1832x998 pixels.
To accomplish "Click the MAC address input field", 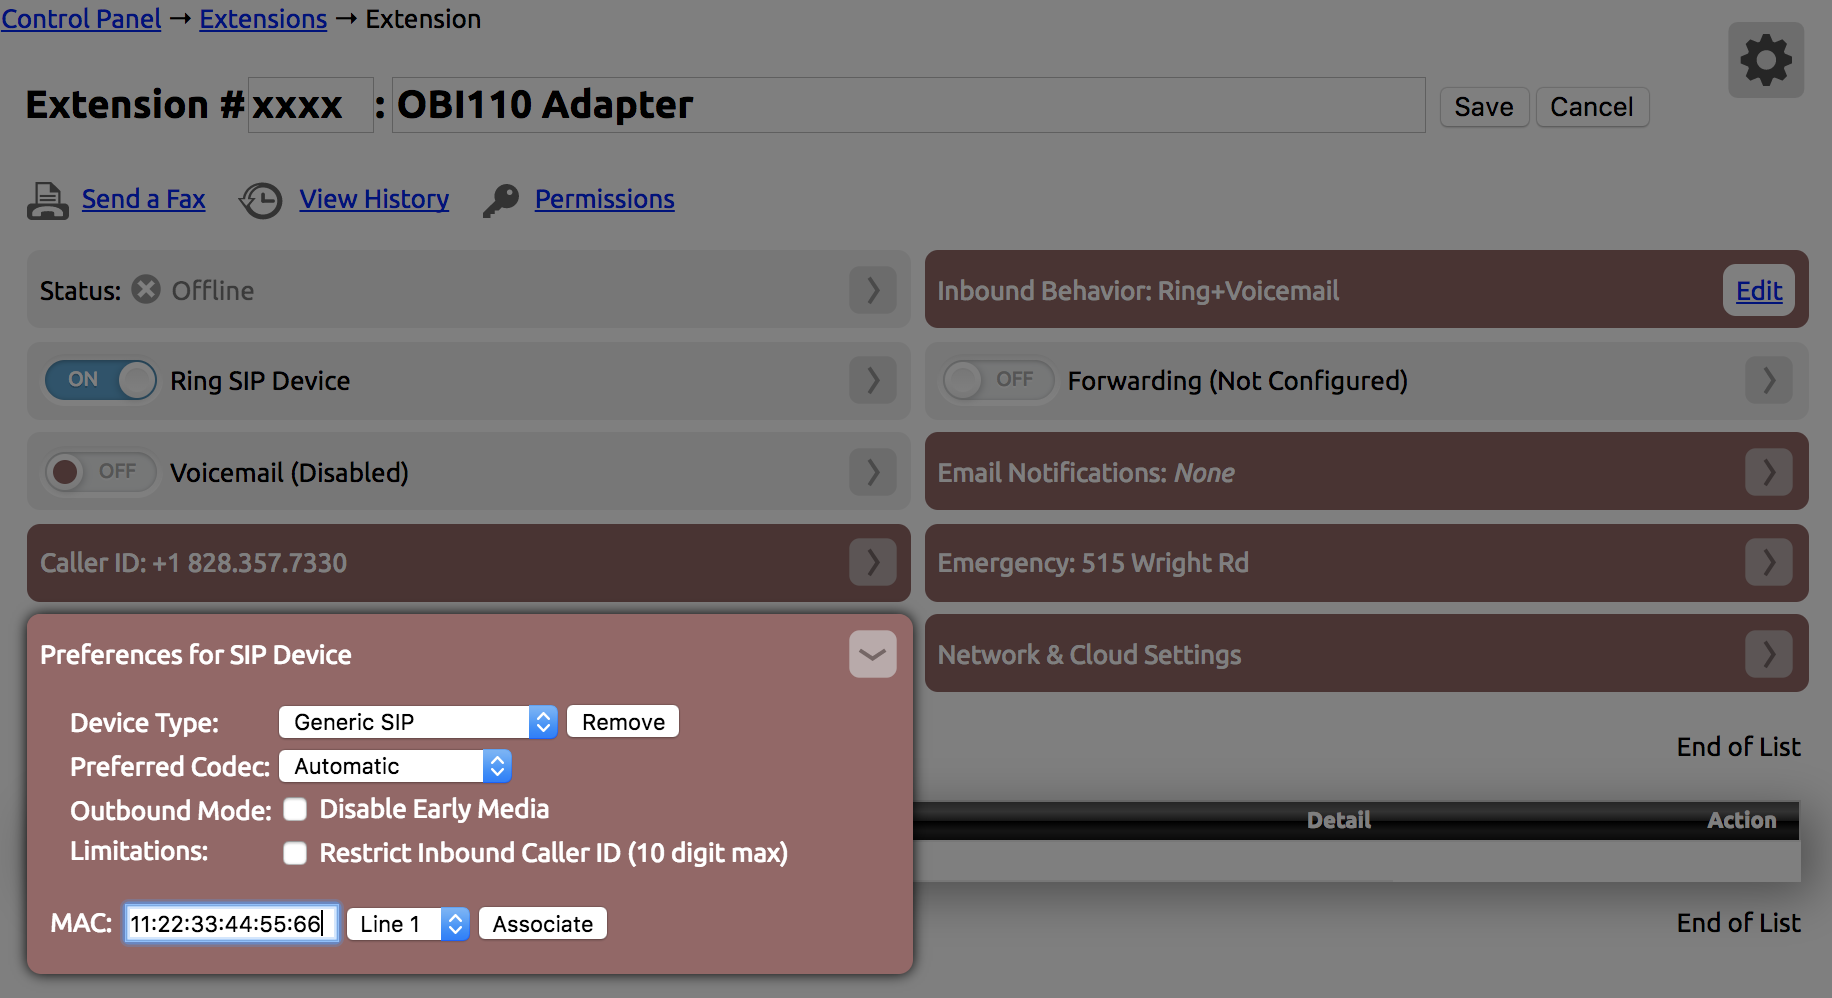I will (231, 924).
